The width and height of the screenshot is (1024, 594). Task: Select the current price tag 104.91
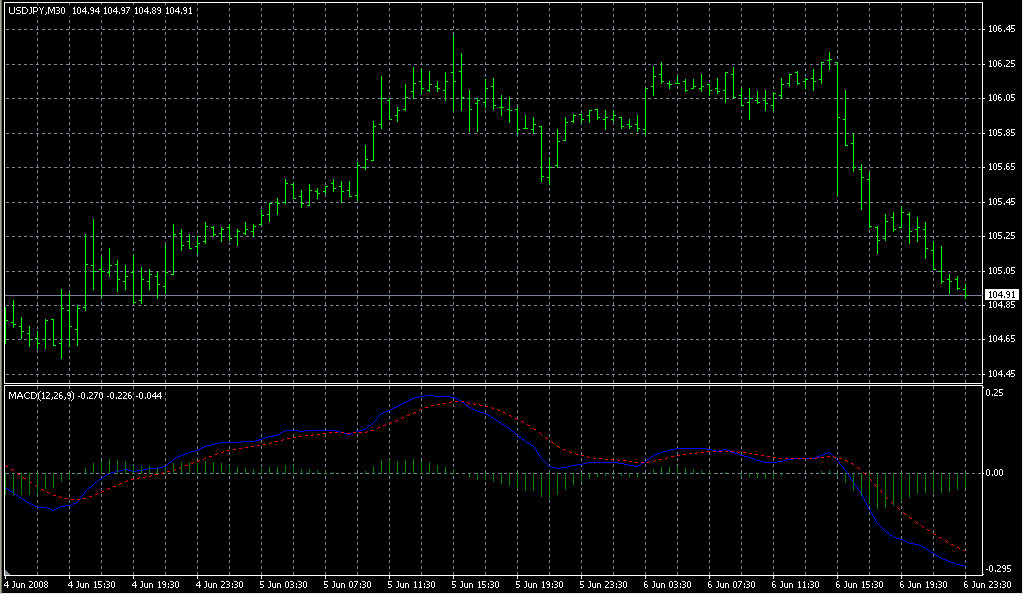pyautogui.click(x=1001, y=295)
